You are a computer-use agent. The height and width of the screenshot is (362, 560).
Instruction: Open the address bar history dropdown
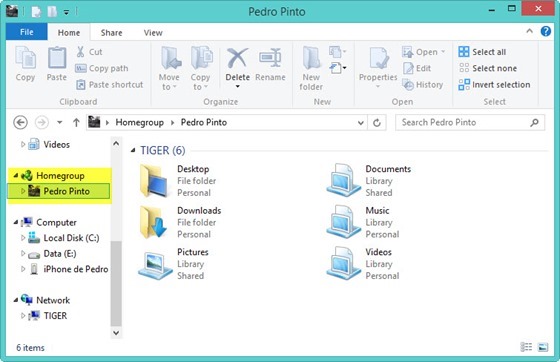[361, 123]
